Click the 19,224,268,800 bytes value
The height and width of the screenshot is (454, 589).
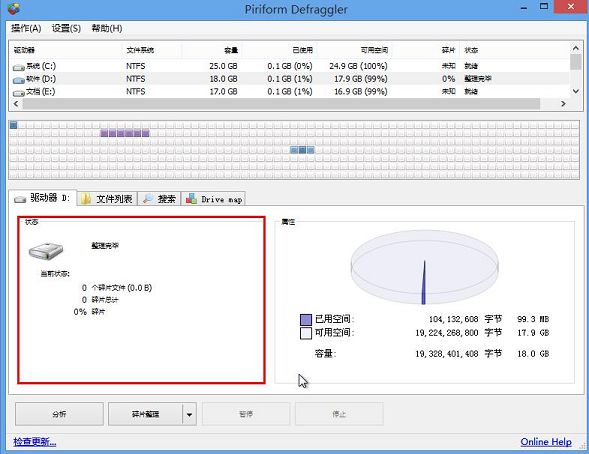(447, 333)
